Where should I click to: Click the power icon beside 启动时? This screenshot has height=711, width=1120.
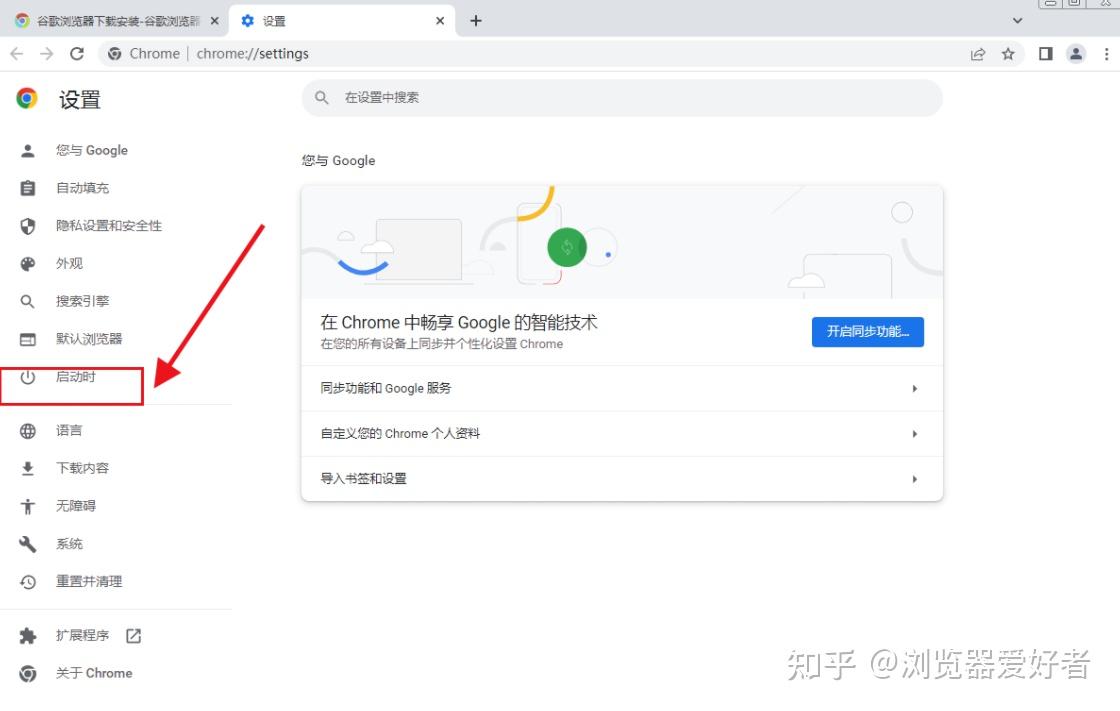[x=28, y=377]
